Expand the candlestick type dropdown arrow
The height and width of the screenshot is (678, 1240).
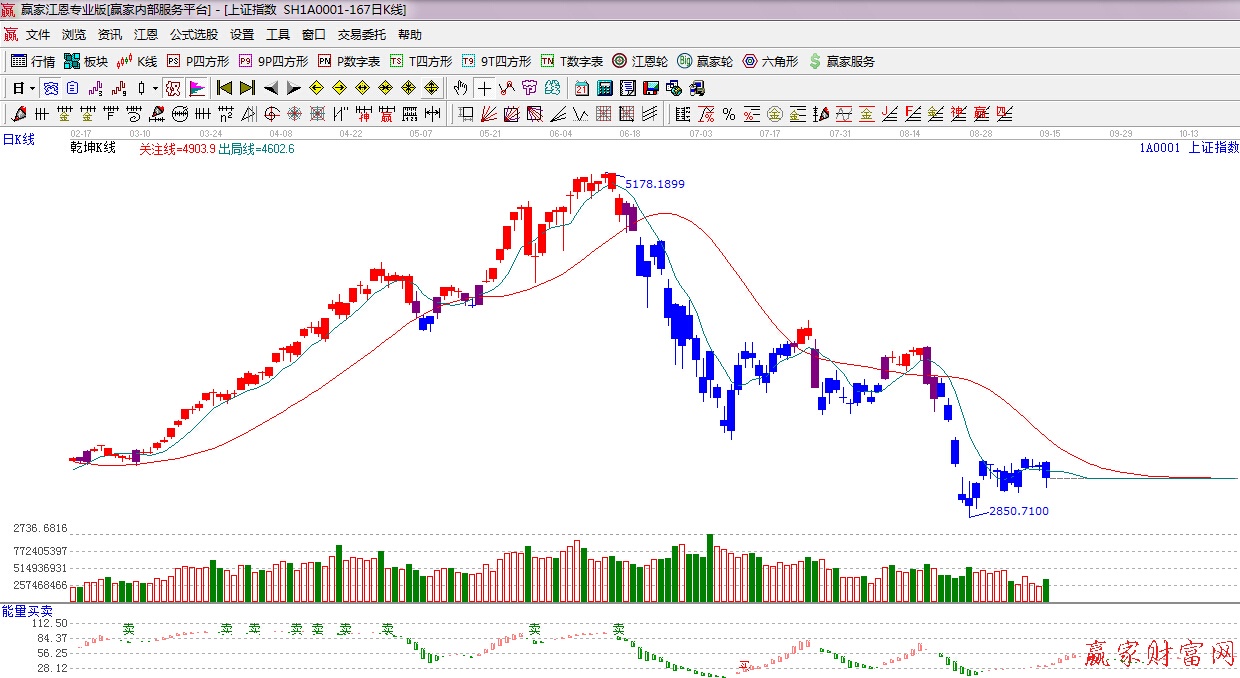coord(155,88)
